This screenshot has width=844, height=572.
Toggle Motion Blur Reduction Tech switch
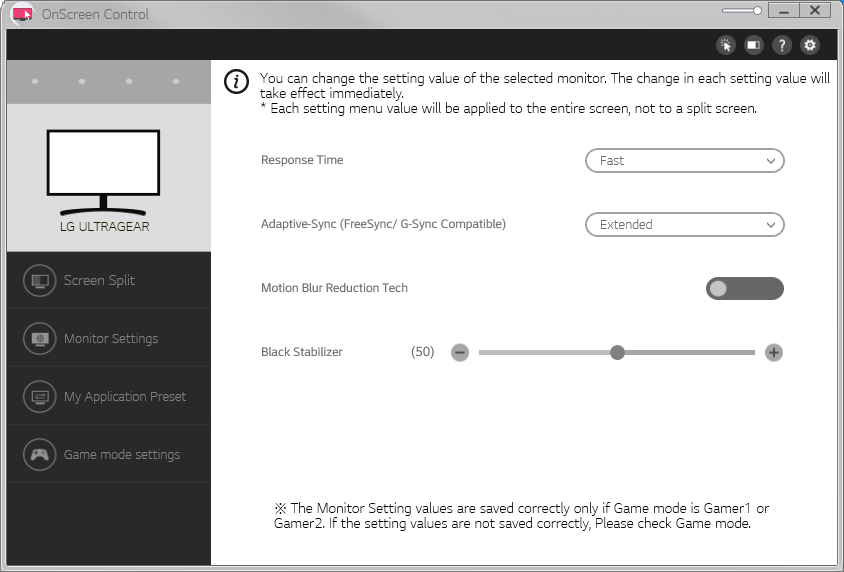(x=744, y=288)
